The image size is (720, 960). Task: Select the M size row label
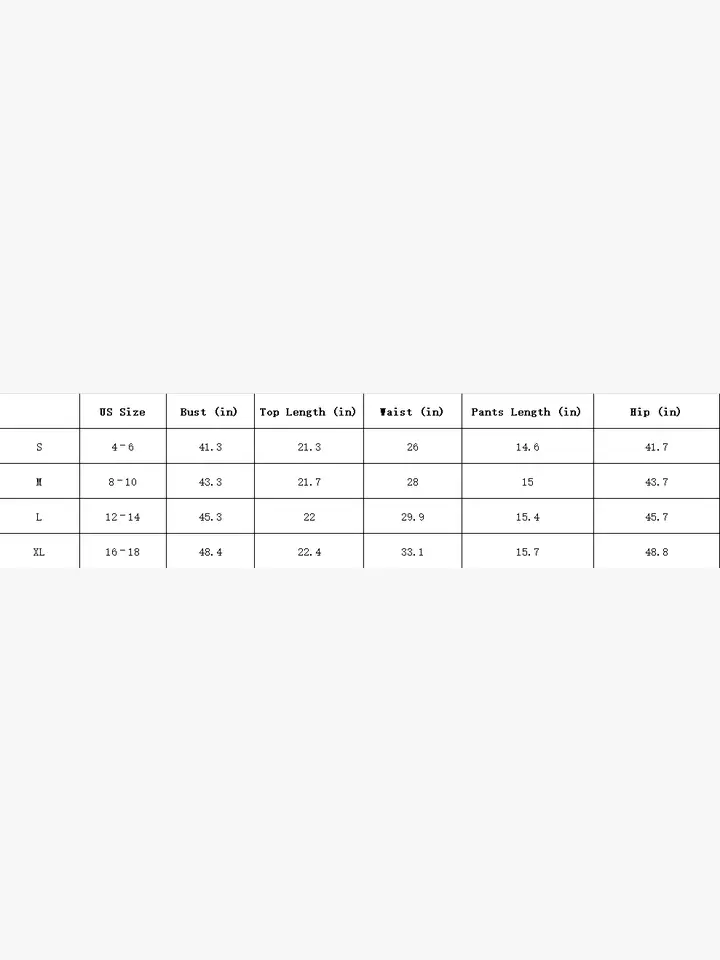[x=39, y=481]
